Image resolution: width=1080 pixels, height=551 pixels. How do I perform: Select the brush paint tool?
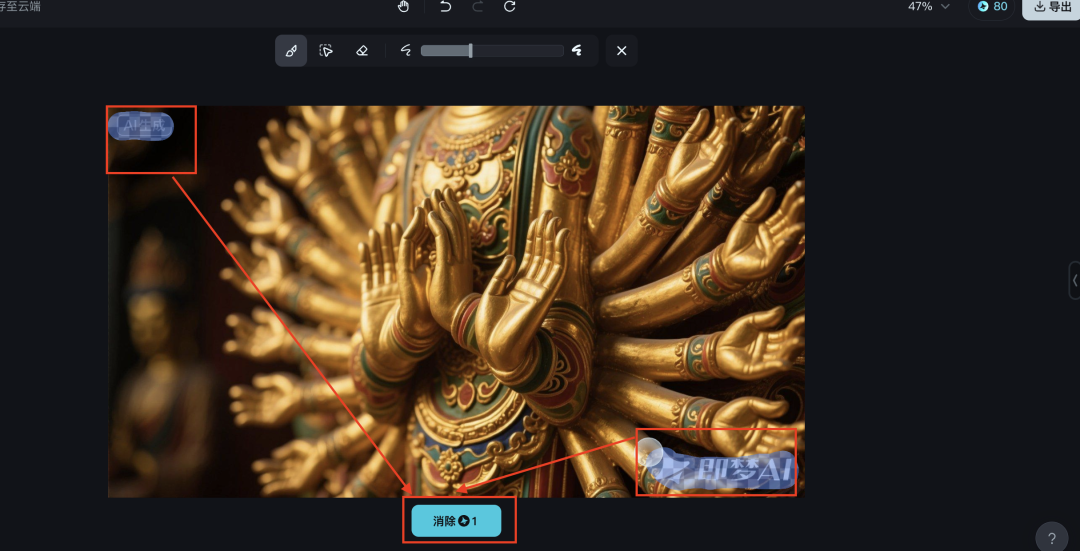(291, 51)
